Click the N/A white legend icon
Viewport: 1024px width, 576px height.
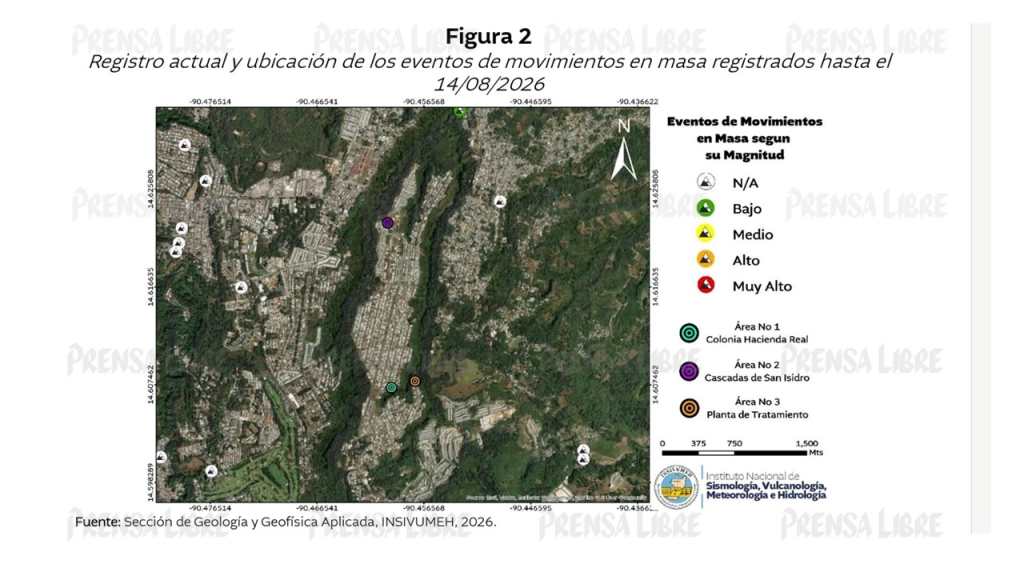coord(705,182)
